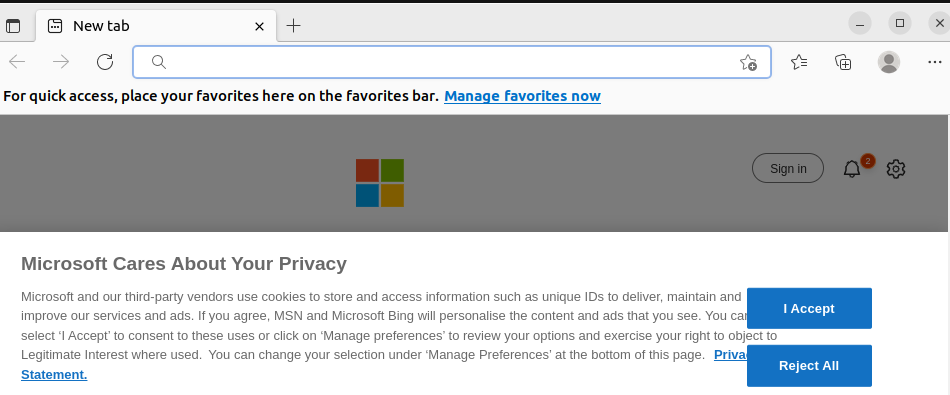Image resolution: width=950 pixels, height=395 pixels.
Task: Select the New tab tab
Action: coord(156,26)
